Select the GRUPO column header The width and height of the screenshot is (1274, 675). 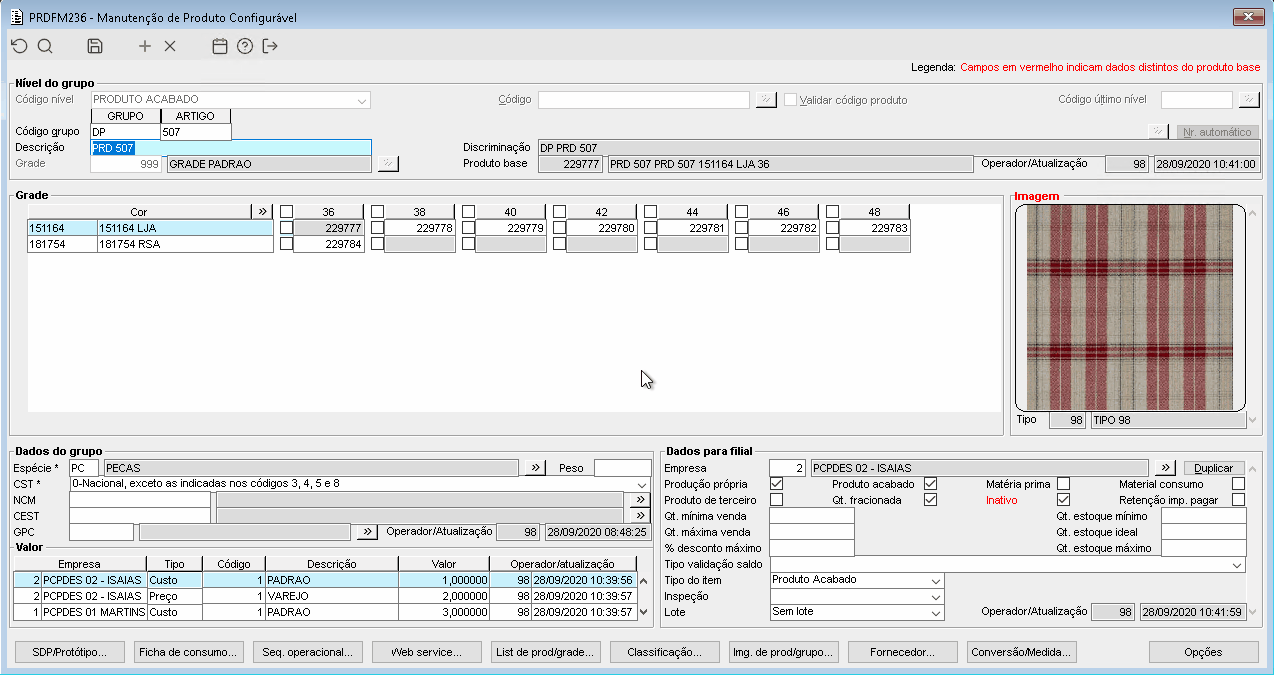click(x=125, y=116)
